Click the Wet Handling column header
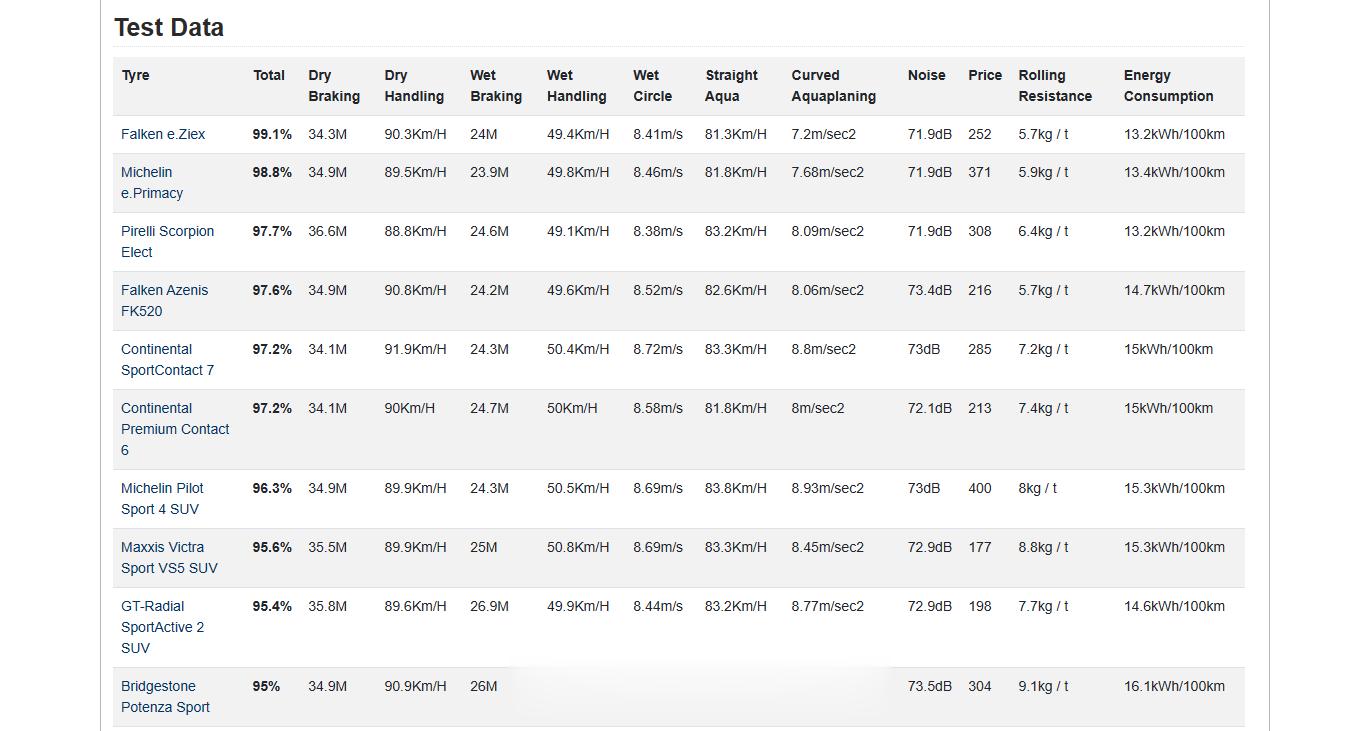 (x=576, y=86)
